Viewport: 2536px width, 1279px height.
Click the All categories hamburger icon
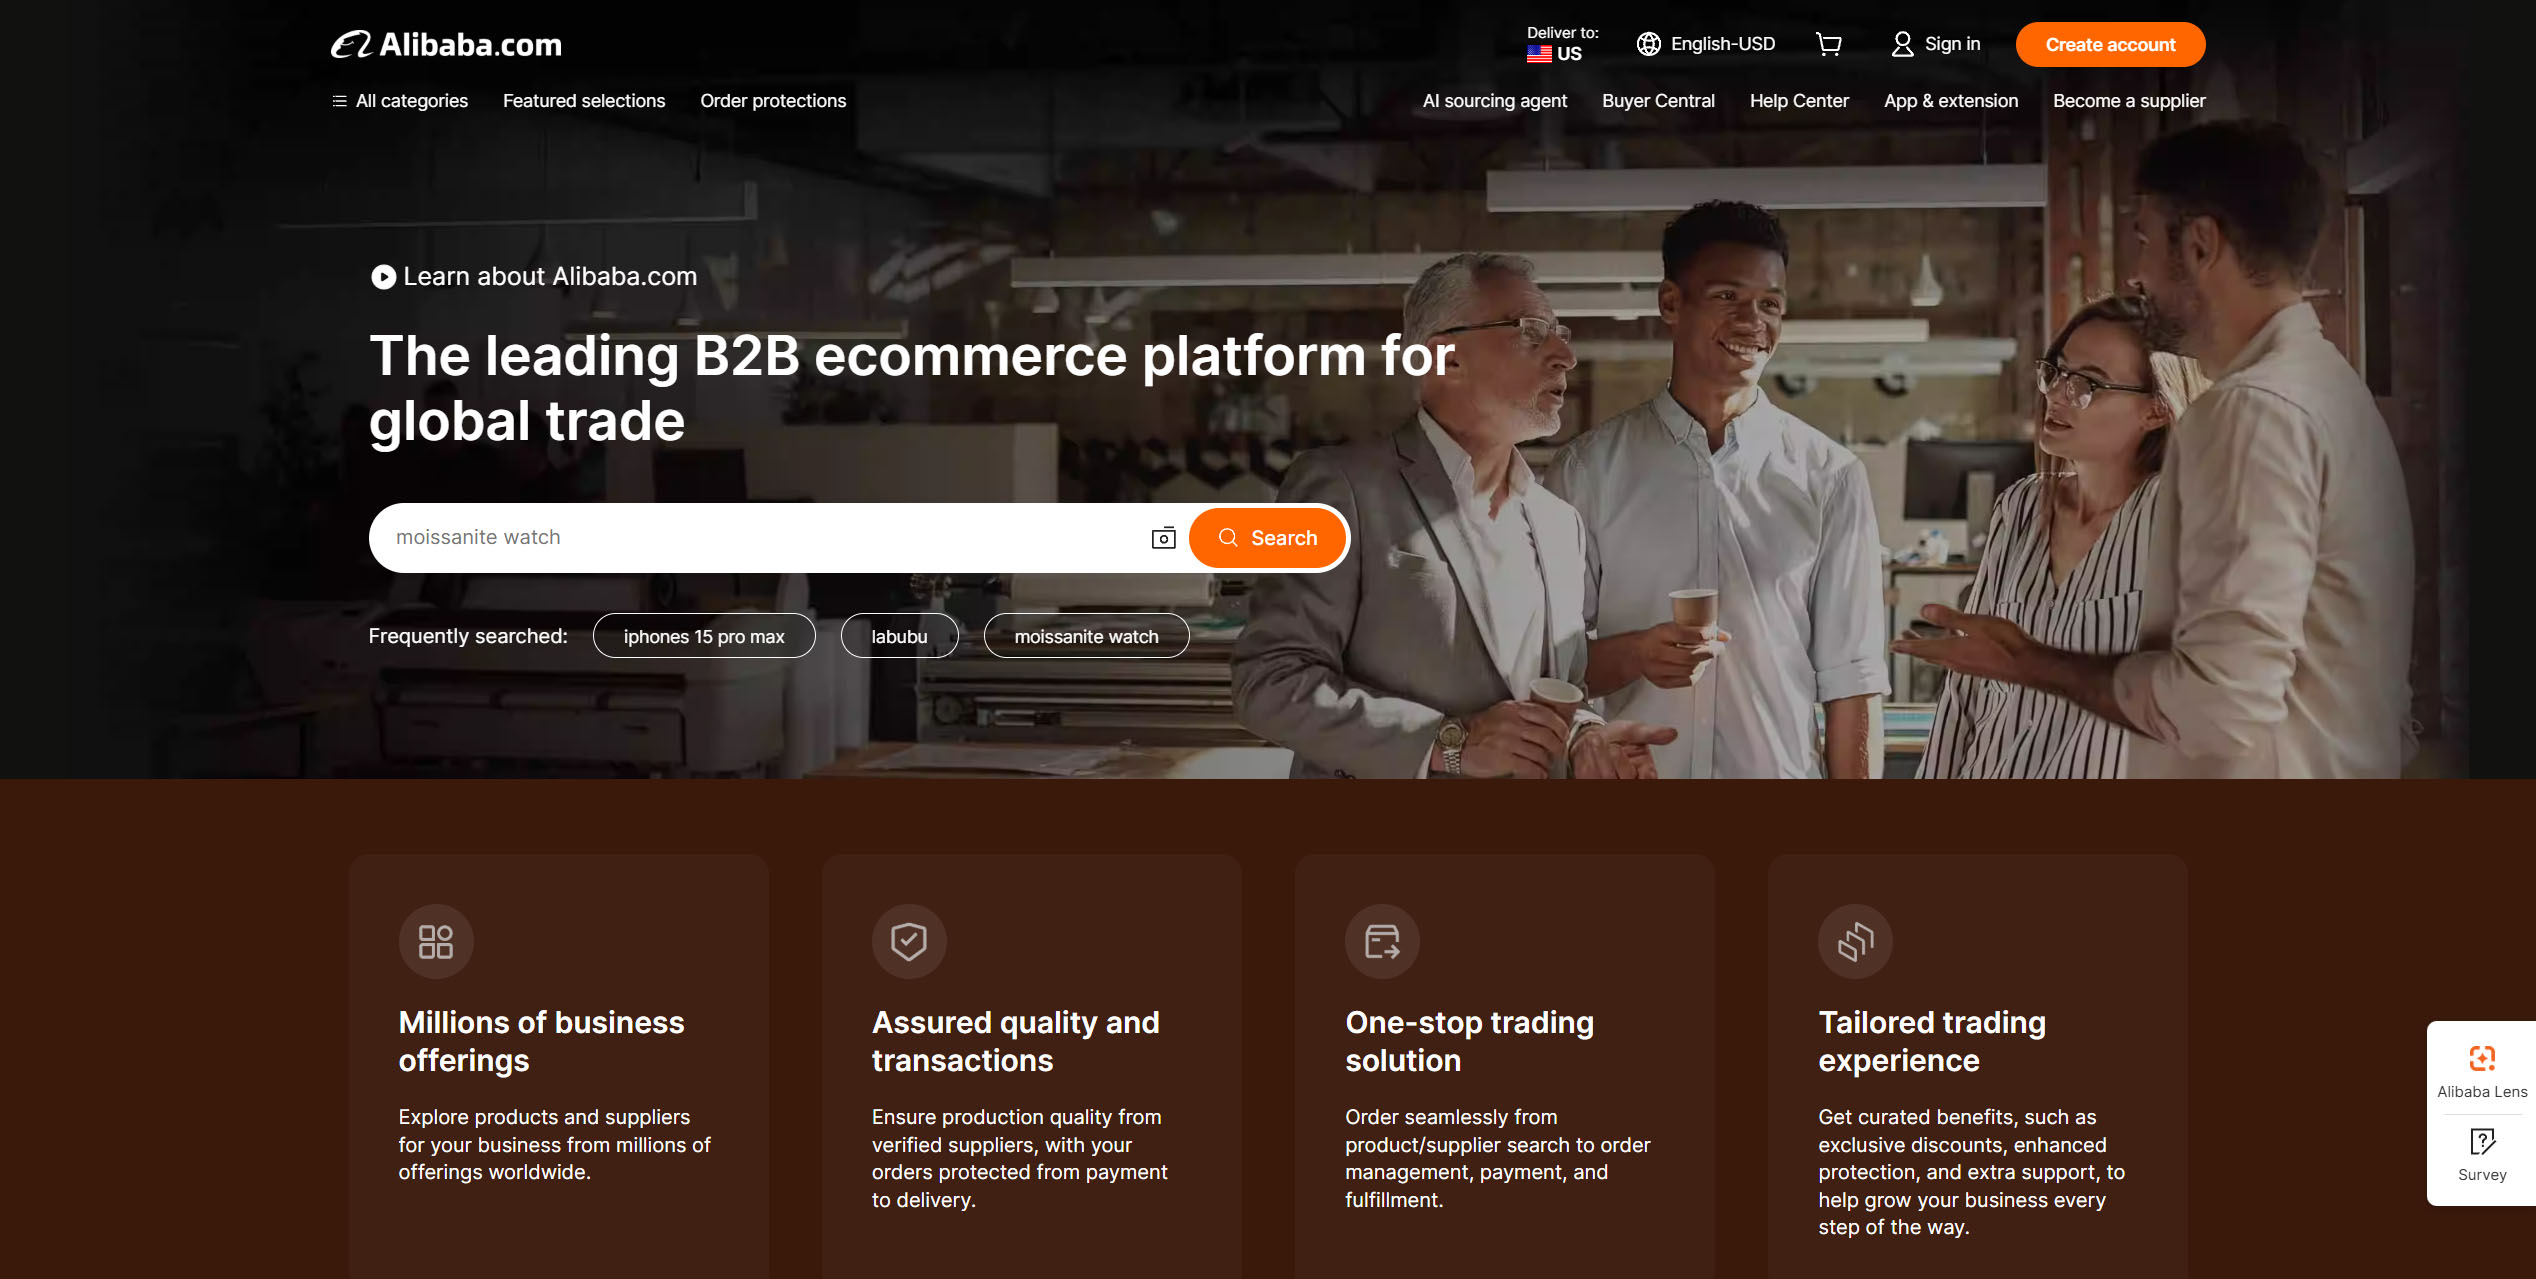point(339,101)
